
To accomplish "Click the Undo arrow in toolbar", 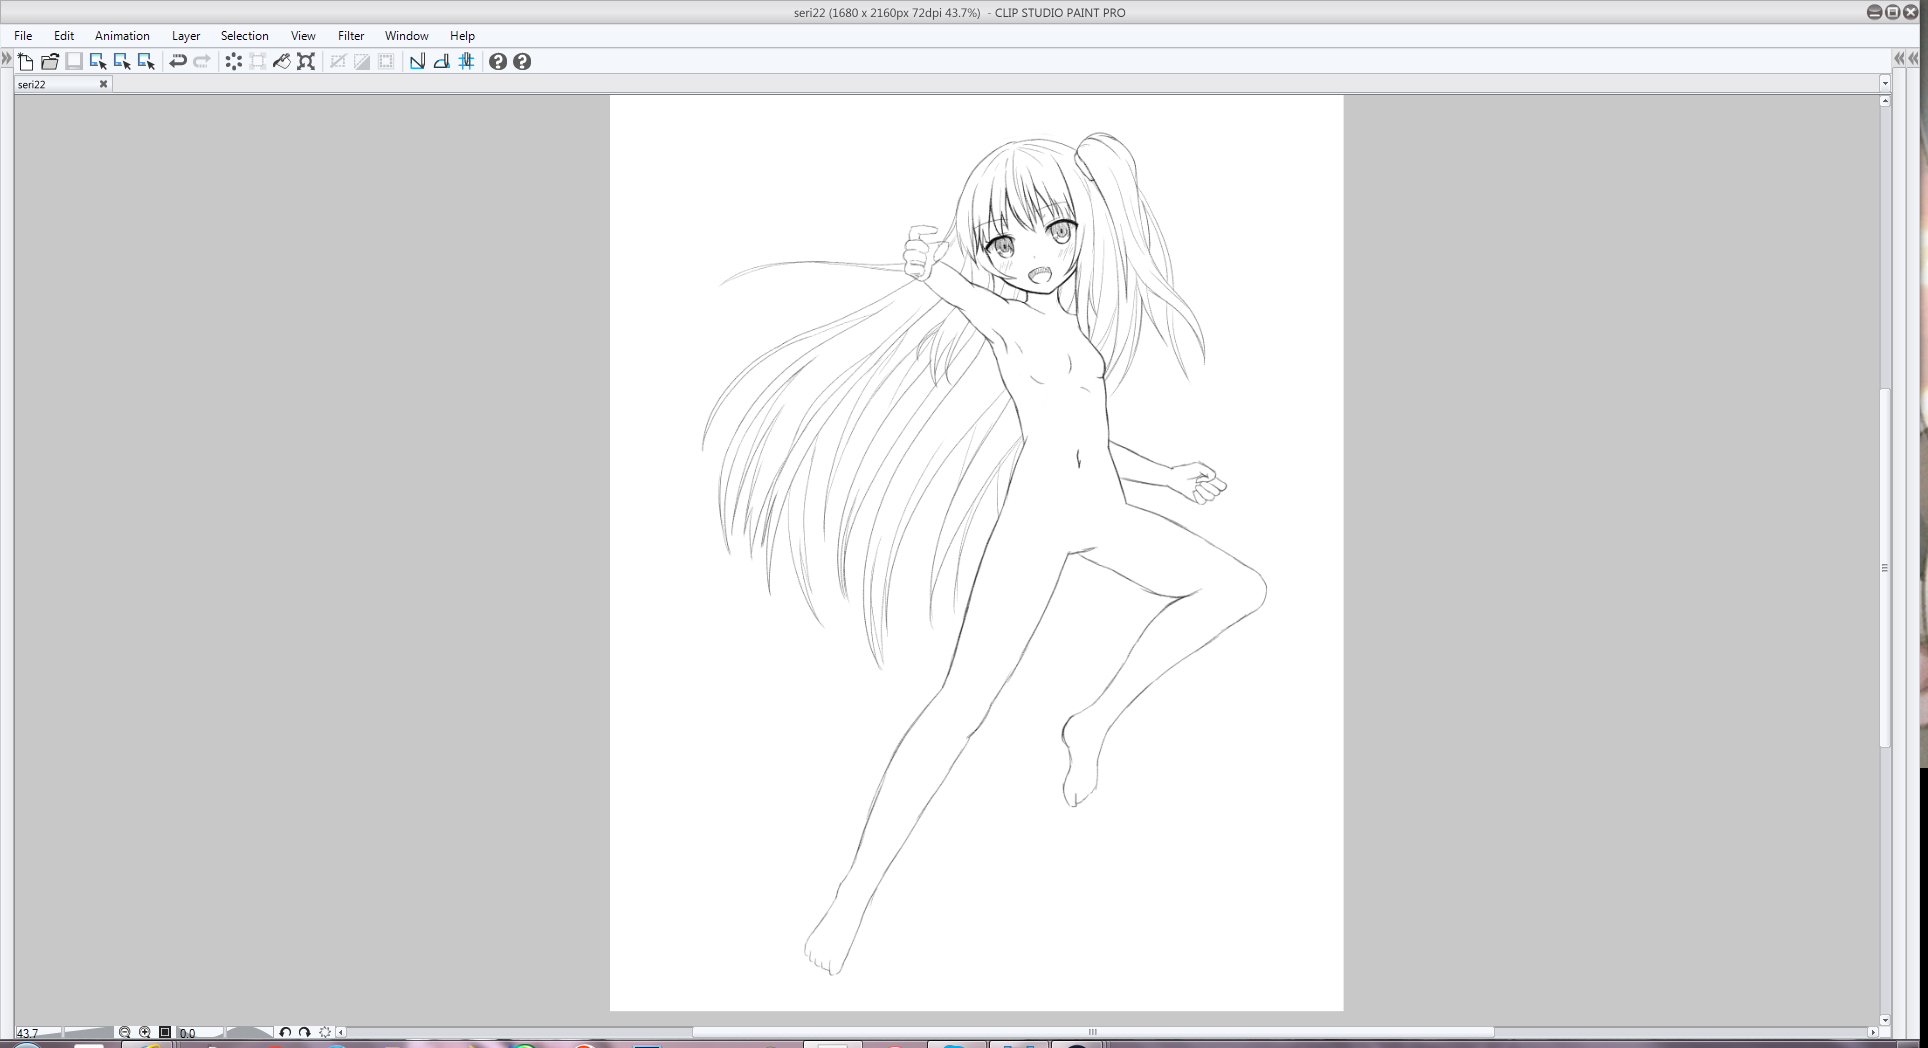I will pyautogui.click(x=178, y=62).
